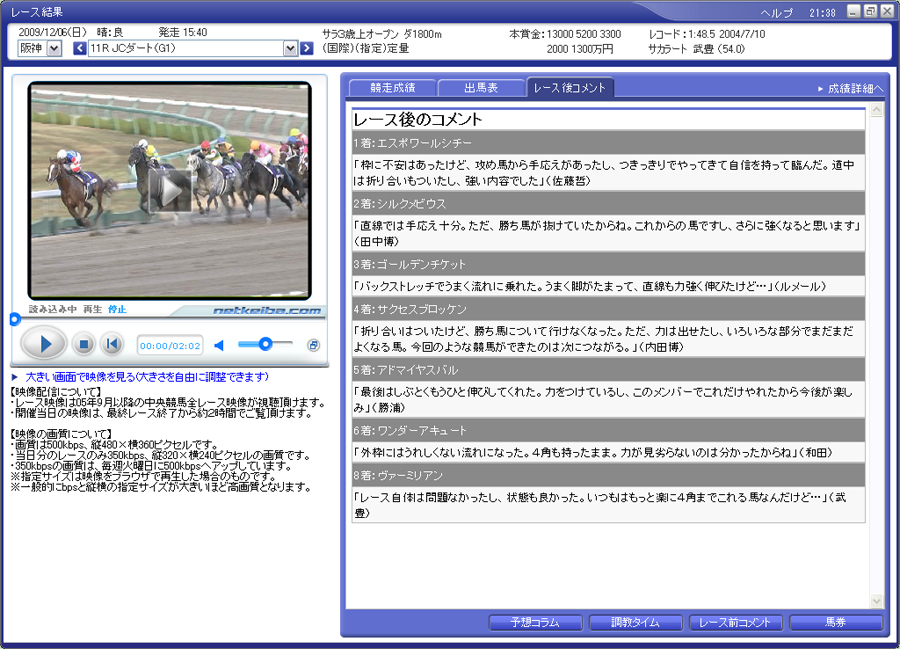Screen dimensions: 900x649
Task: Select the レース後コメント tab
Action: [x=570, y=88]
